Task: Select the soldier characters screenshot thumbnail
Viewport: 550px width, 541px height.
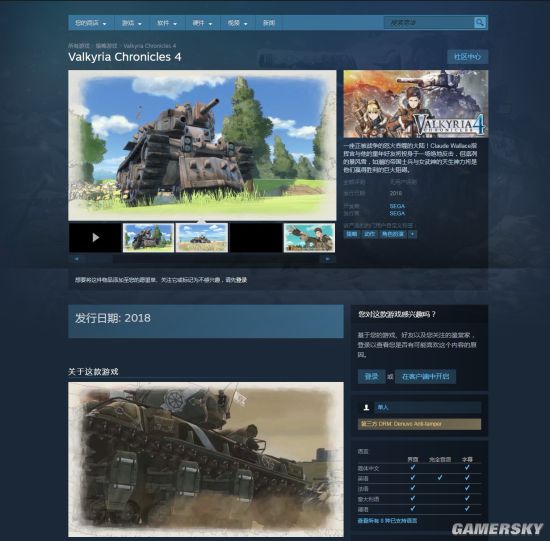Action: pyautogui.click(x=309, y=238)
